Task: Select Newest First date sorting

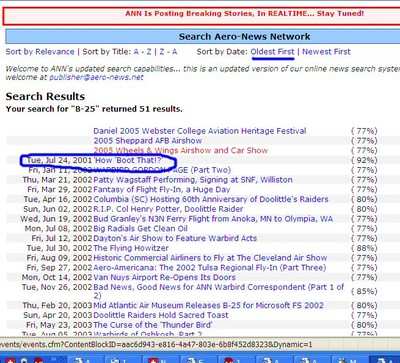Action: [x=326, y=52]
